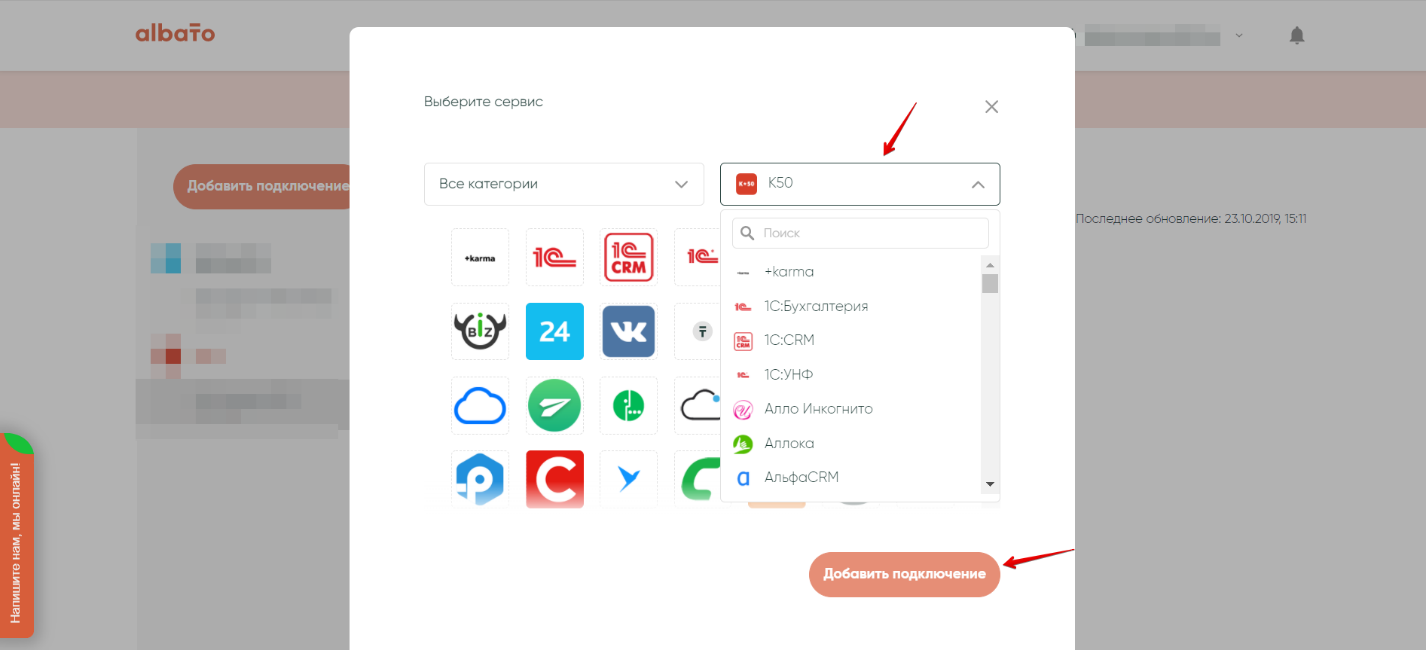
Task: Choose the green paper-plane circle tile
Action: 555,405
